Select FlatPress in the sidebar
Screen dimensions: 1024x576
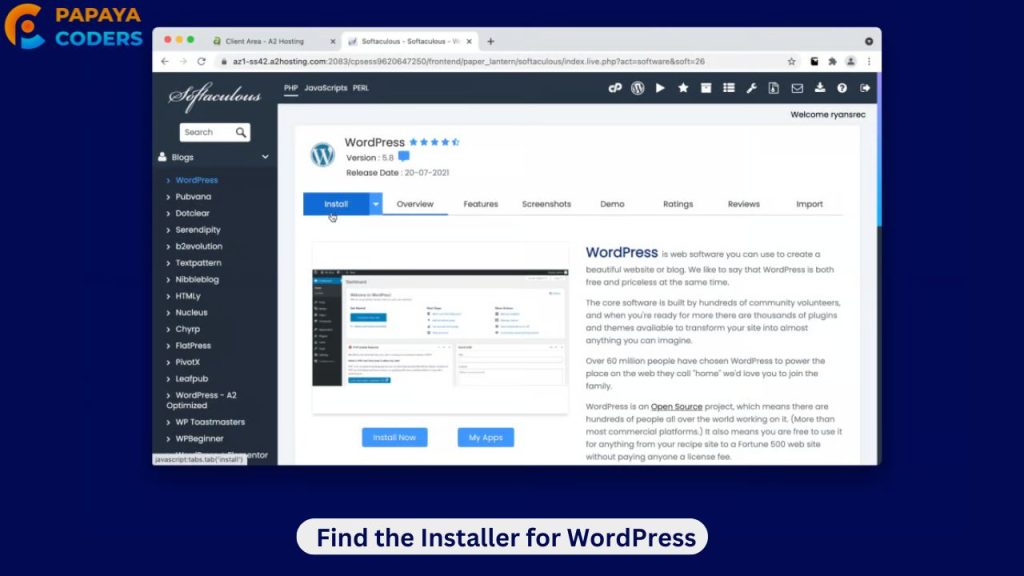point(193,345)
